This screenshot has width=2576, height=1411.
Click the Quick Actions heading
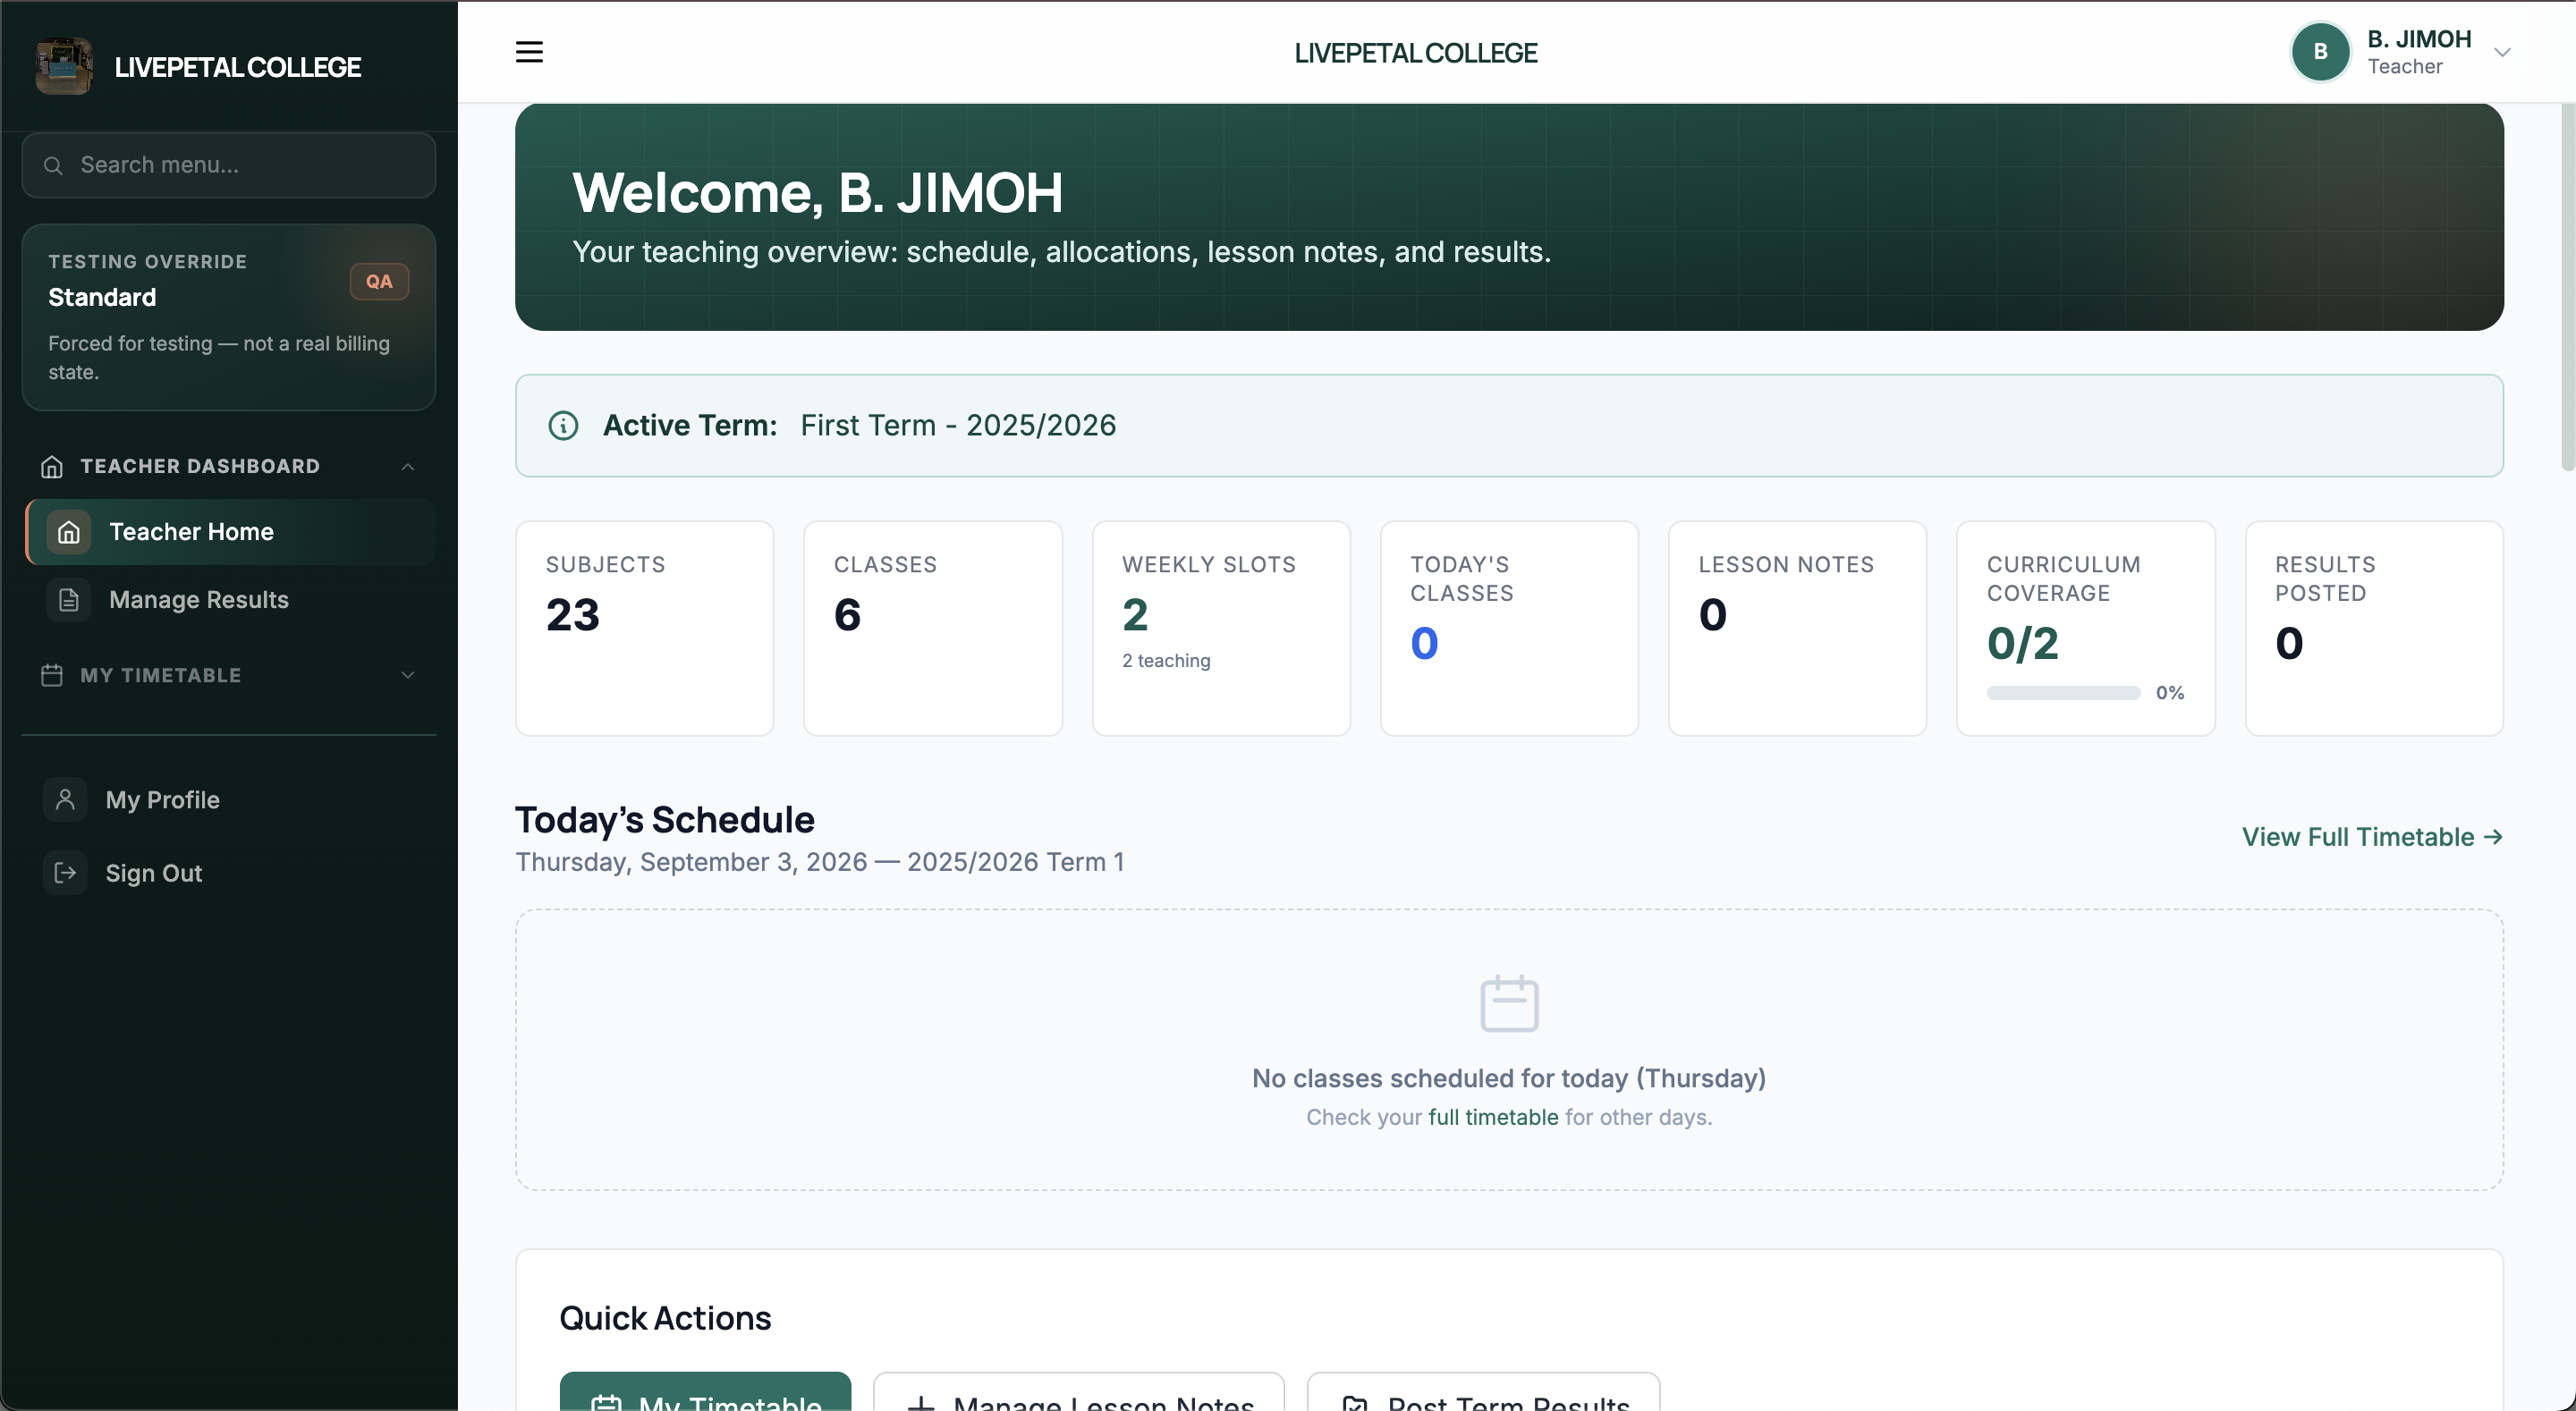(x=665, y=1319)
